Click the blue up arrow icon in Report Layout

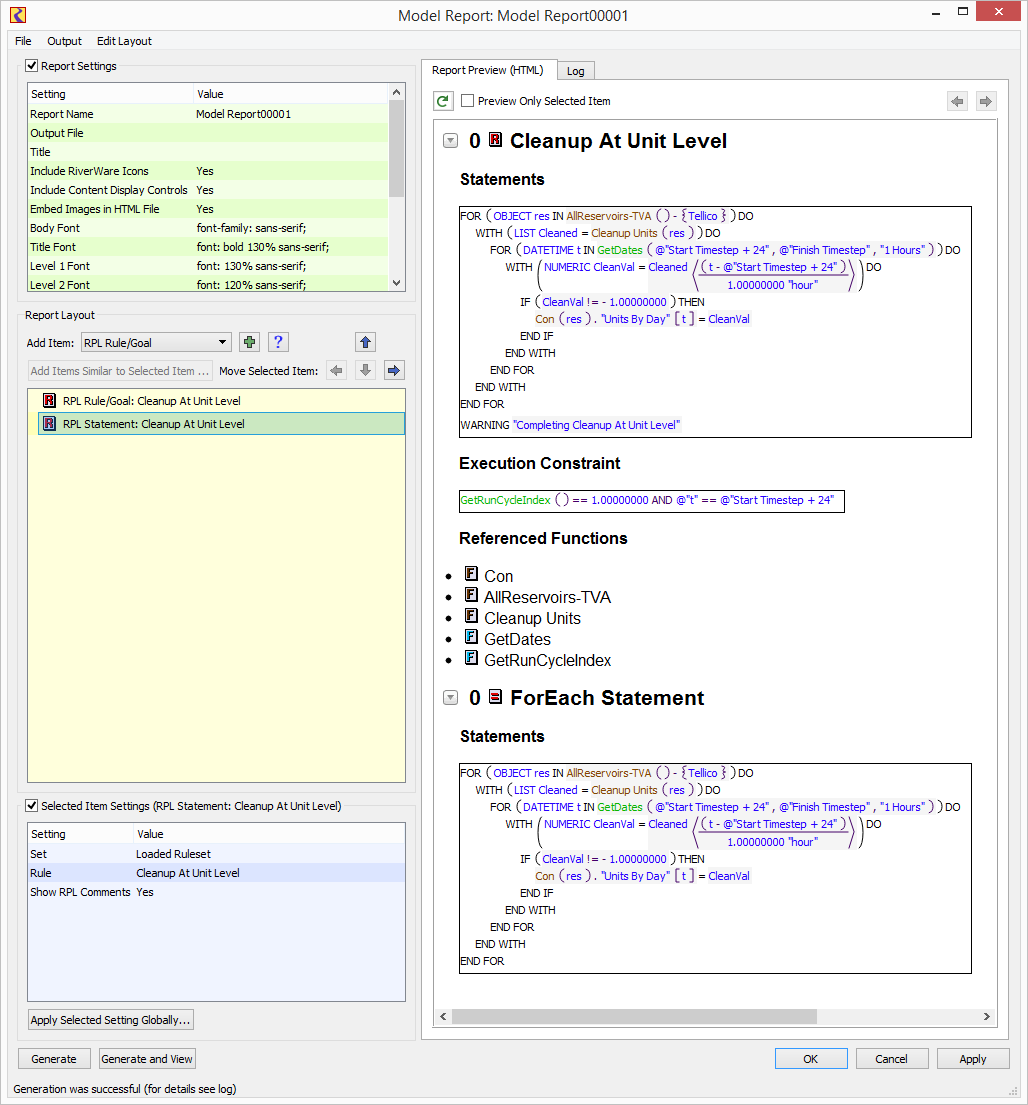[365, 342]
